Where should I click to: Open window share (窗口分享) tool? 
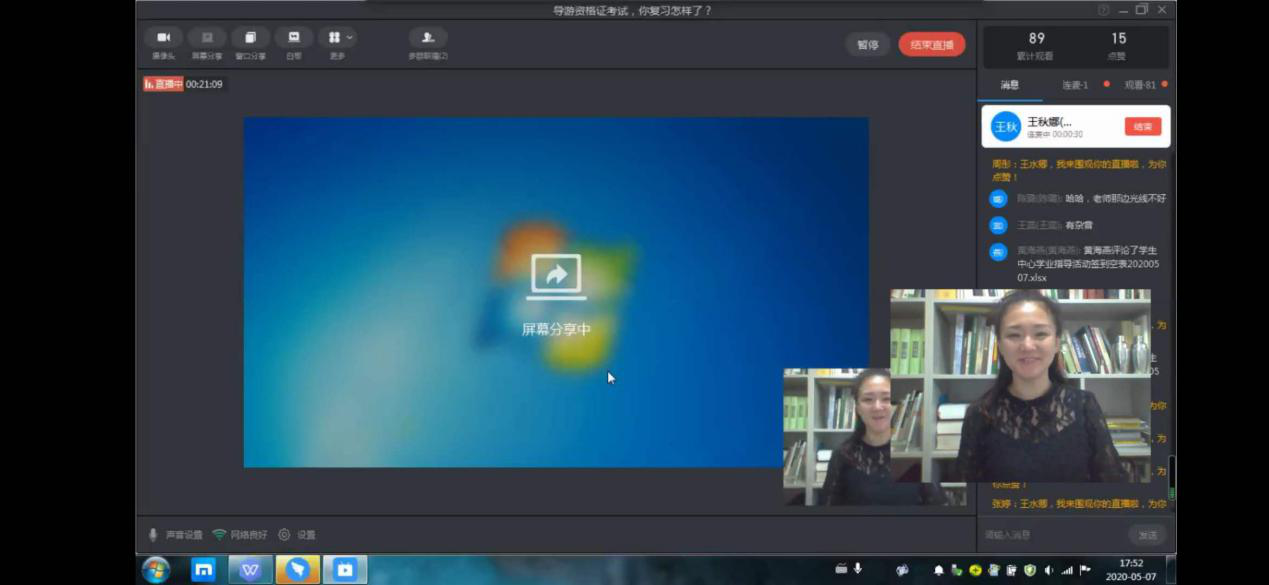(250, 38)
